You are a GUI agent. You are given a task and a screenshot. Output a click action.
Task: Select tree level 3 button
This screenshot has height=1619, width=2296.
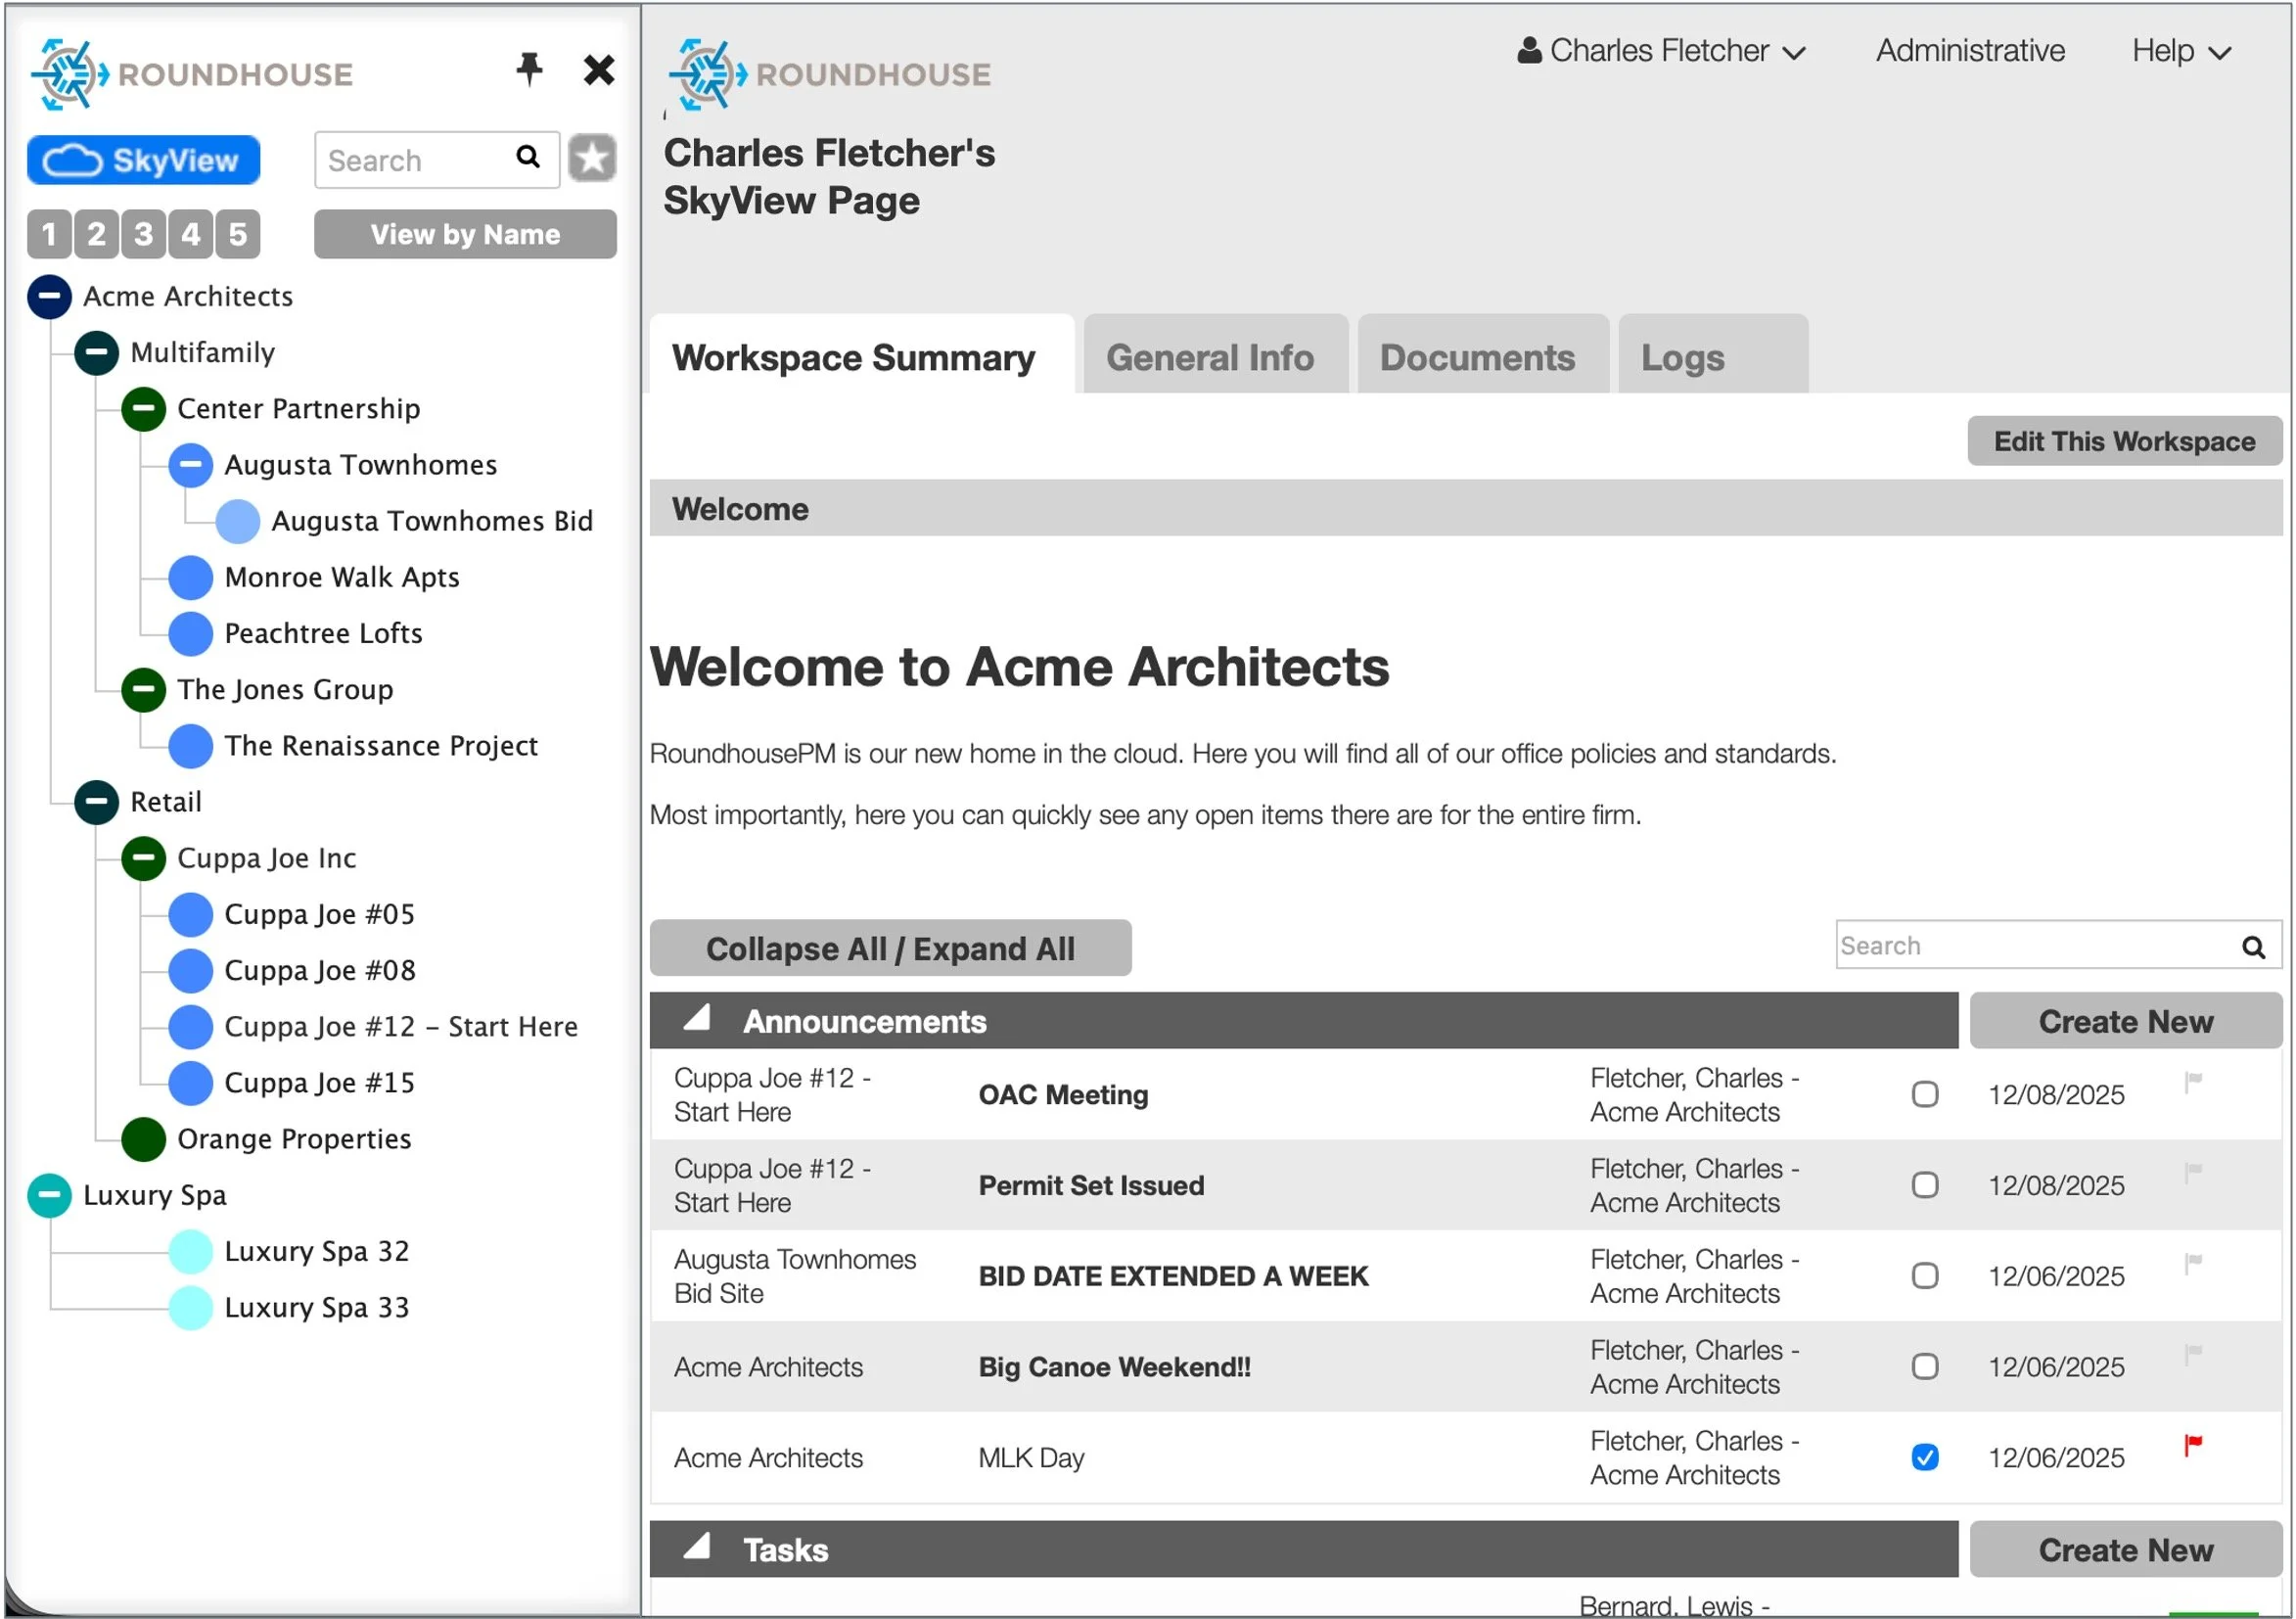point(143,234)
